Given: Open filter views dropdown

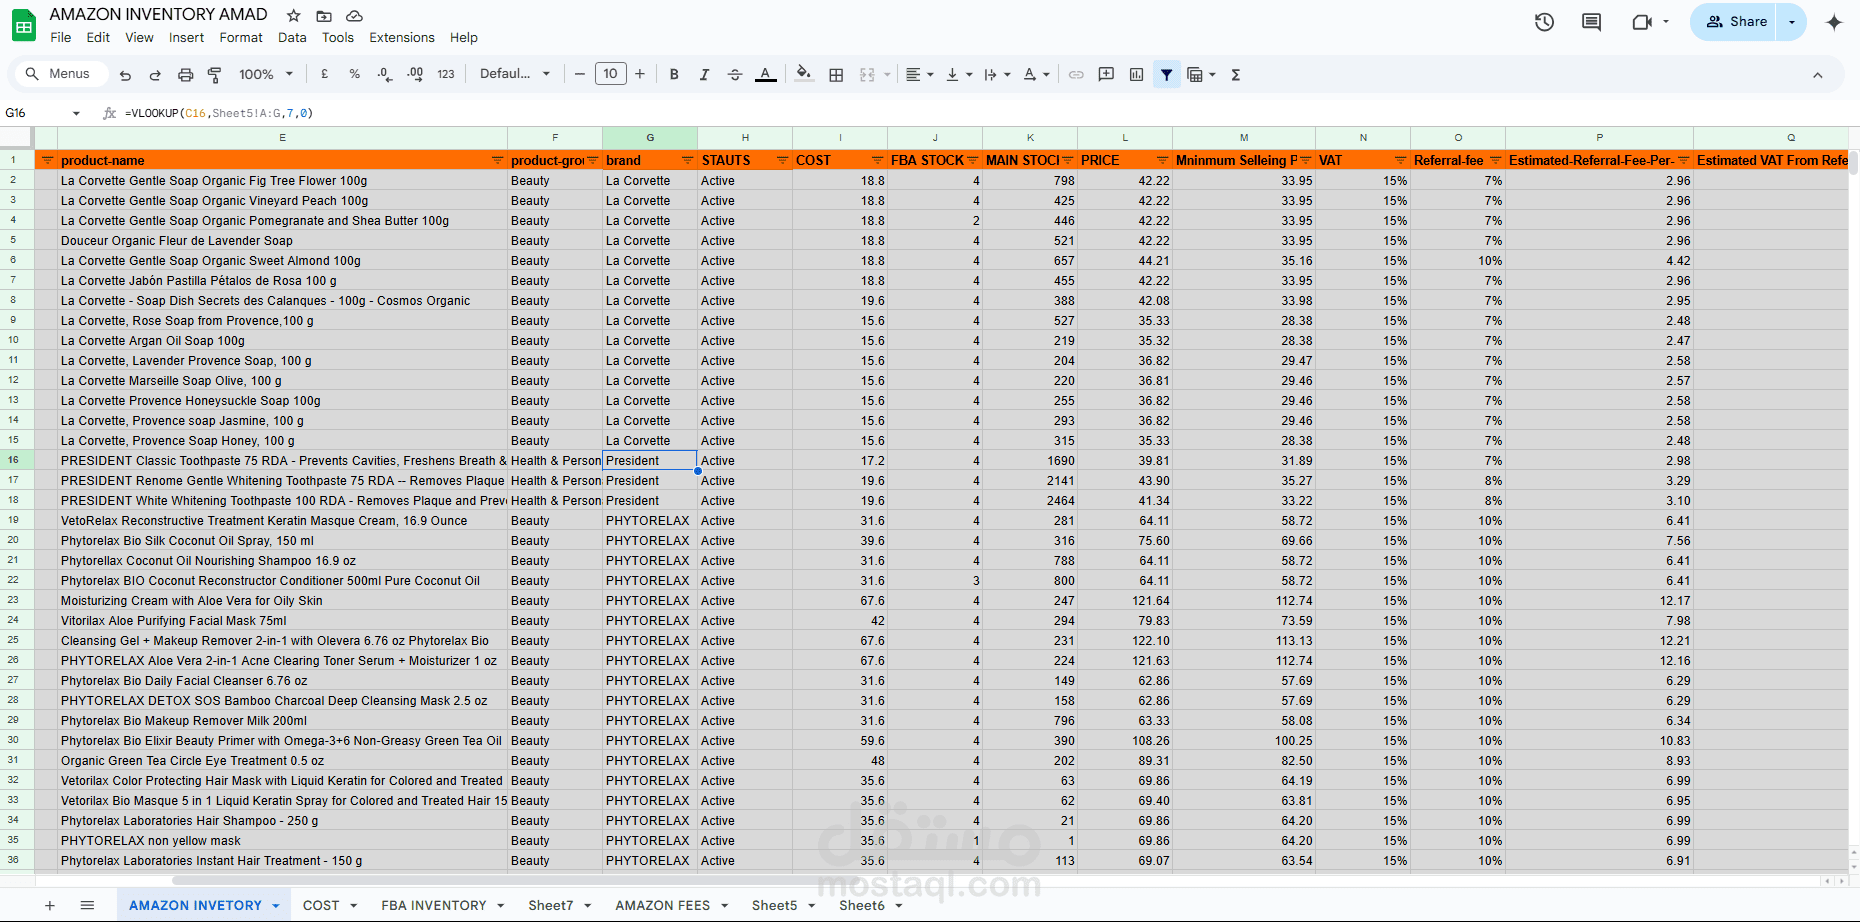Looking at the screenshot, I should point(1200,74).
